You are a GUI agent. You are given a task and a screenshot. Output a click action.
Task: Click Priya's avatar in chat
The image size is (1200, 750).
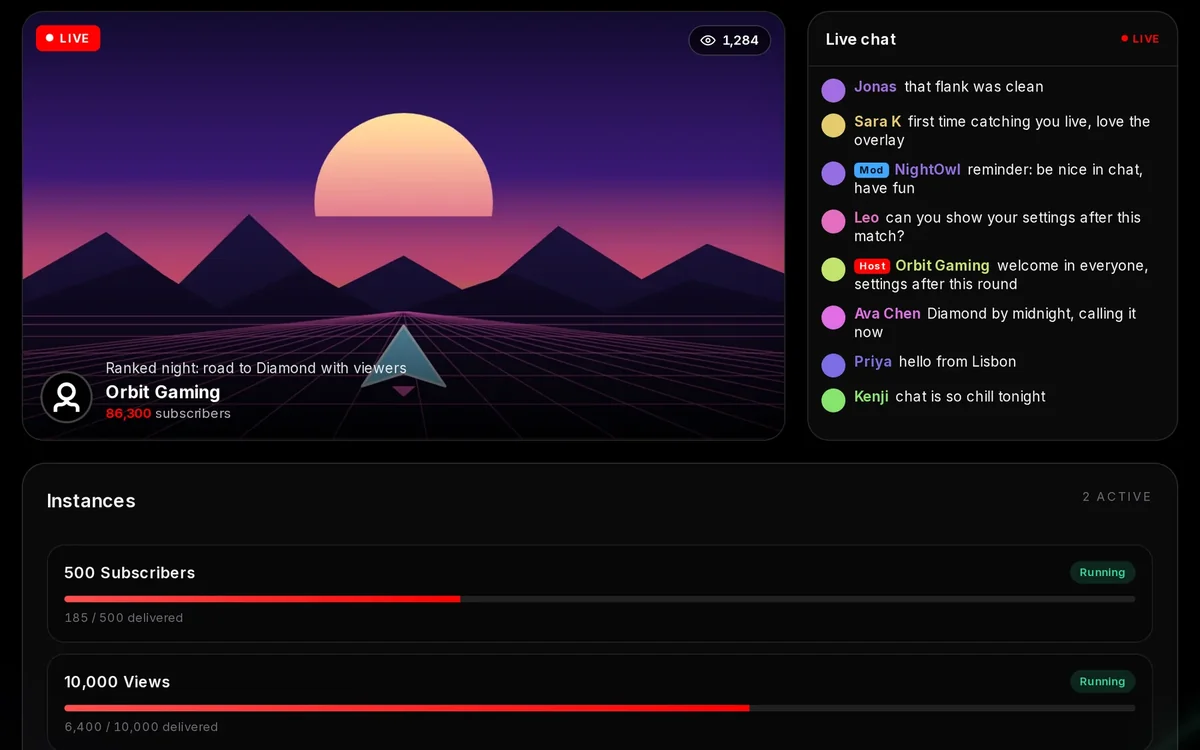click(834, 365)
